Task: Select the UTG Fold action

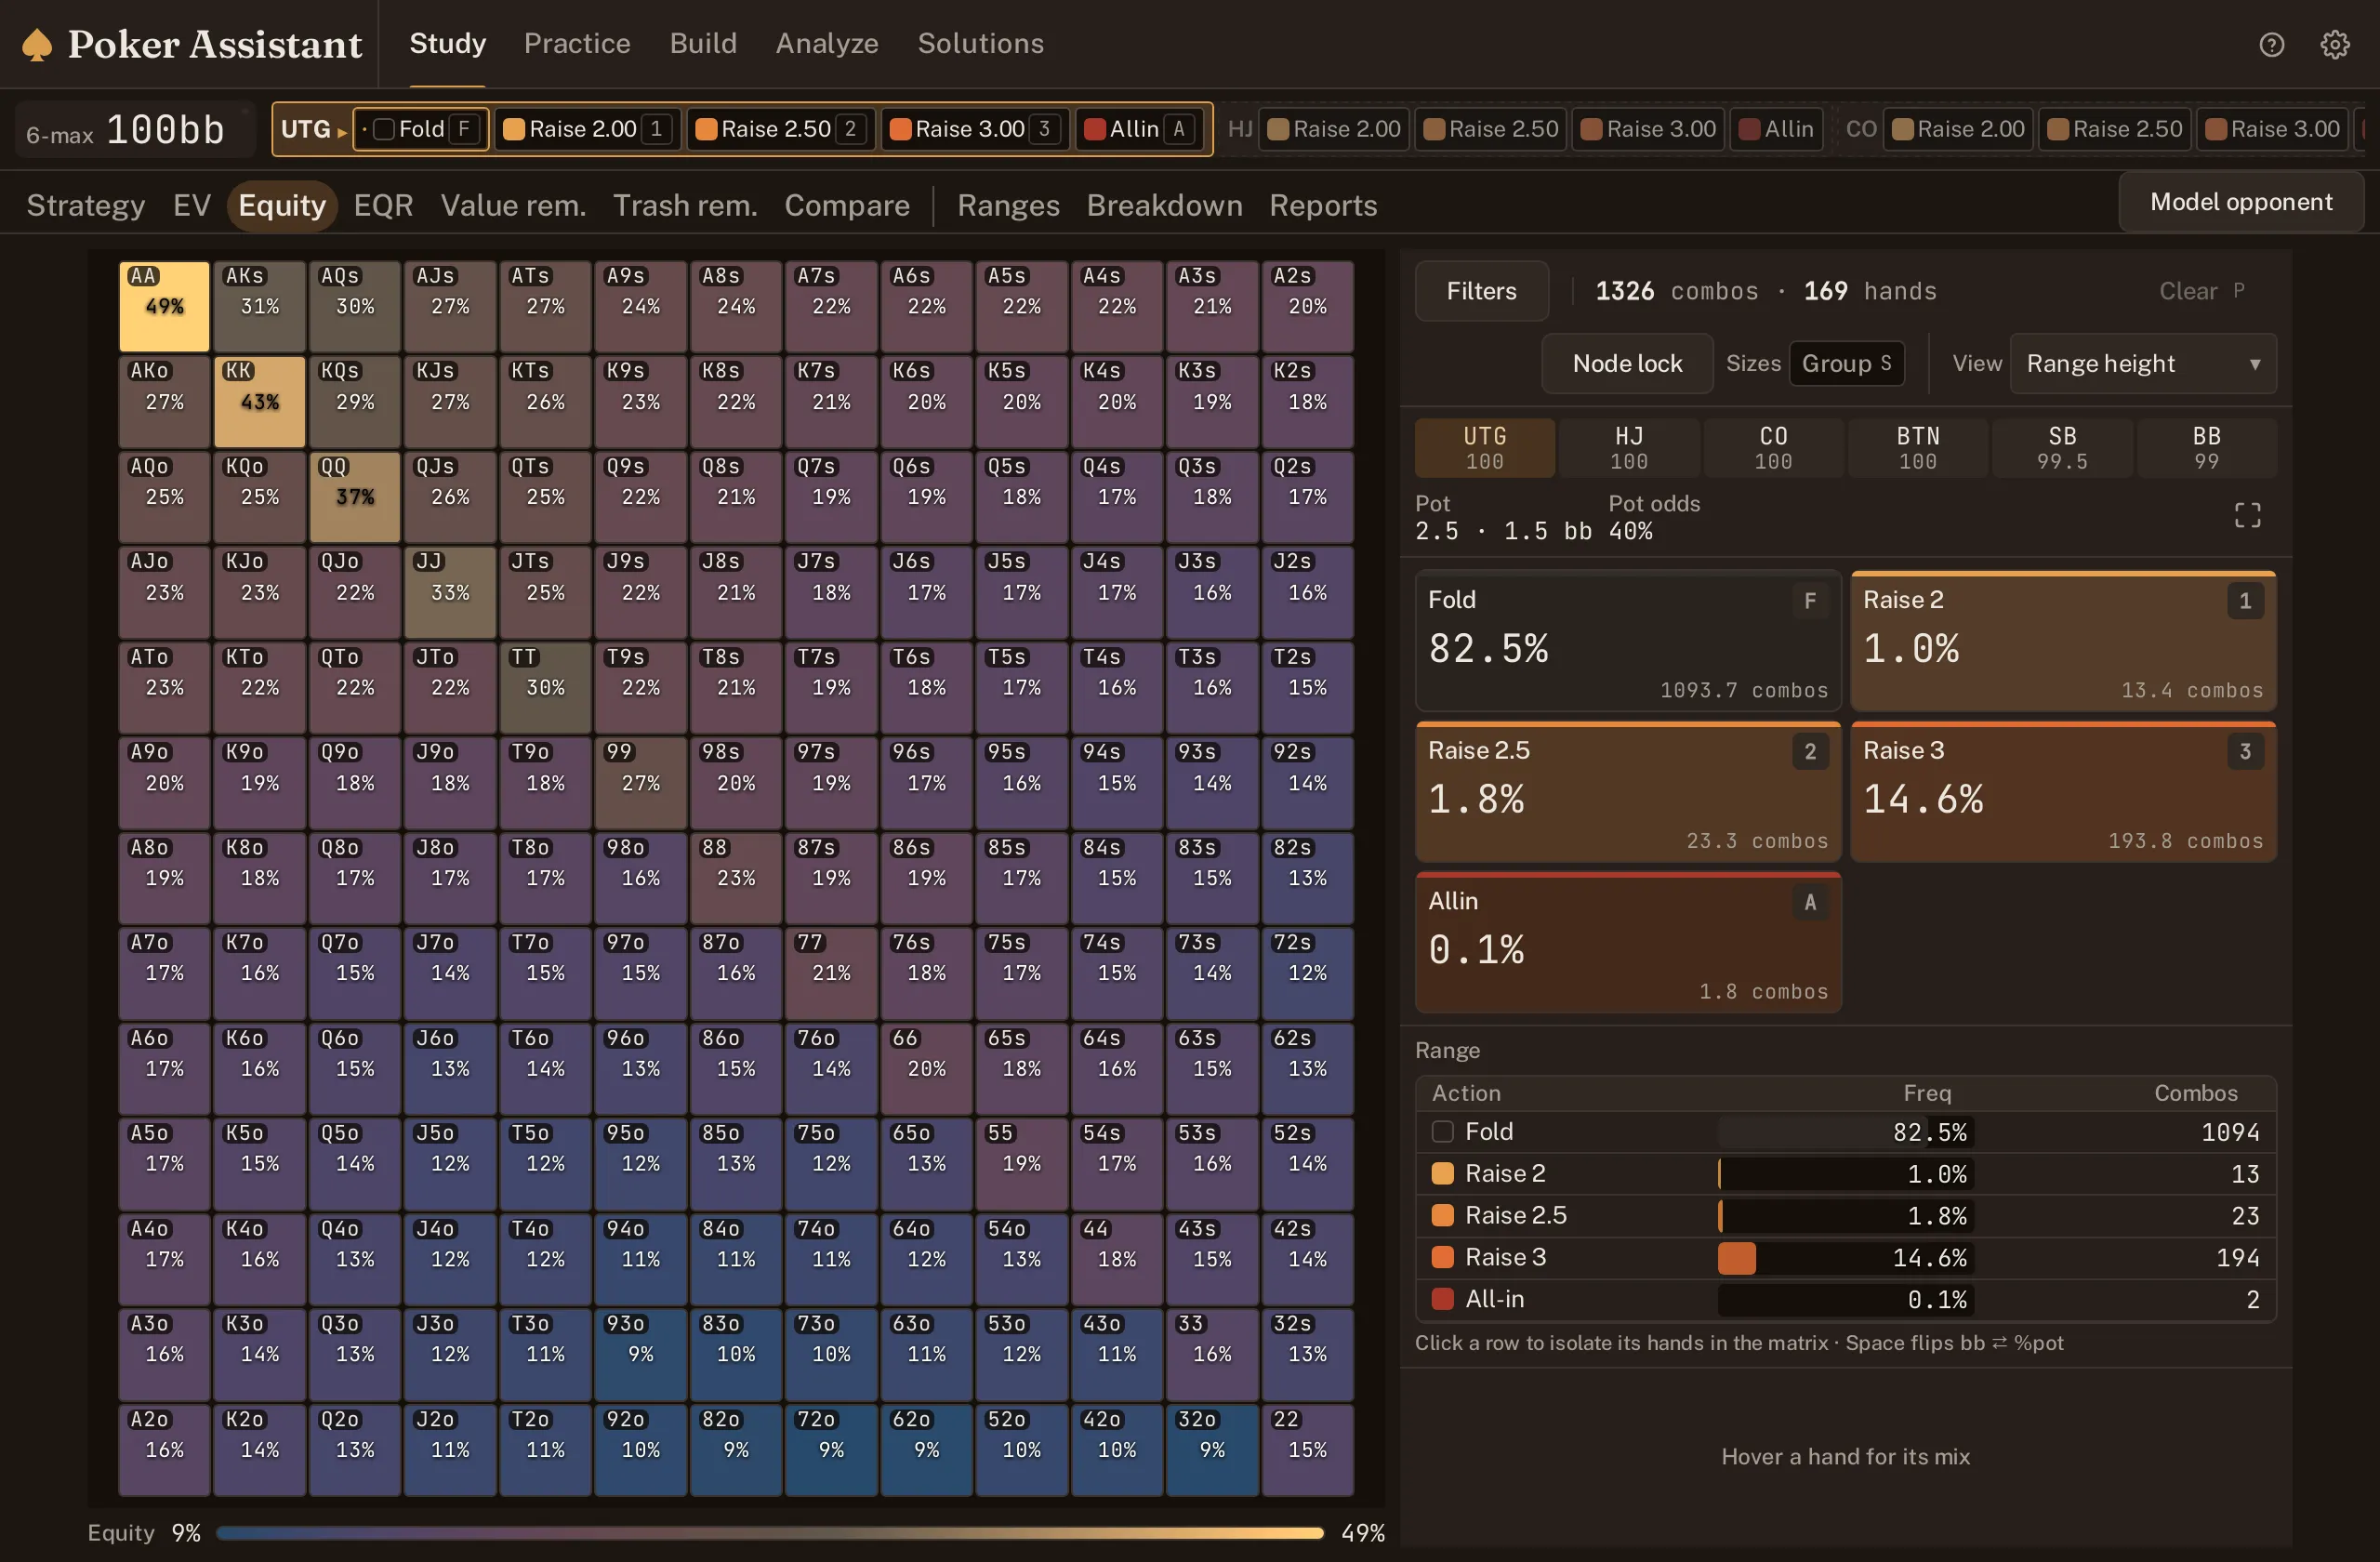Action: pyautogui.click(x=421, y=129)
